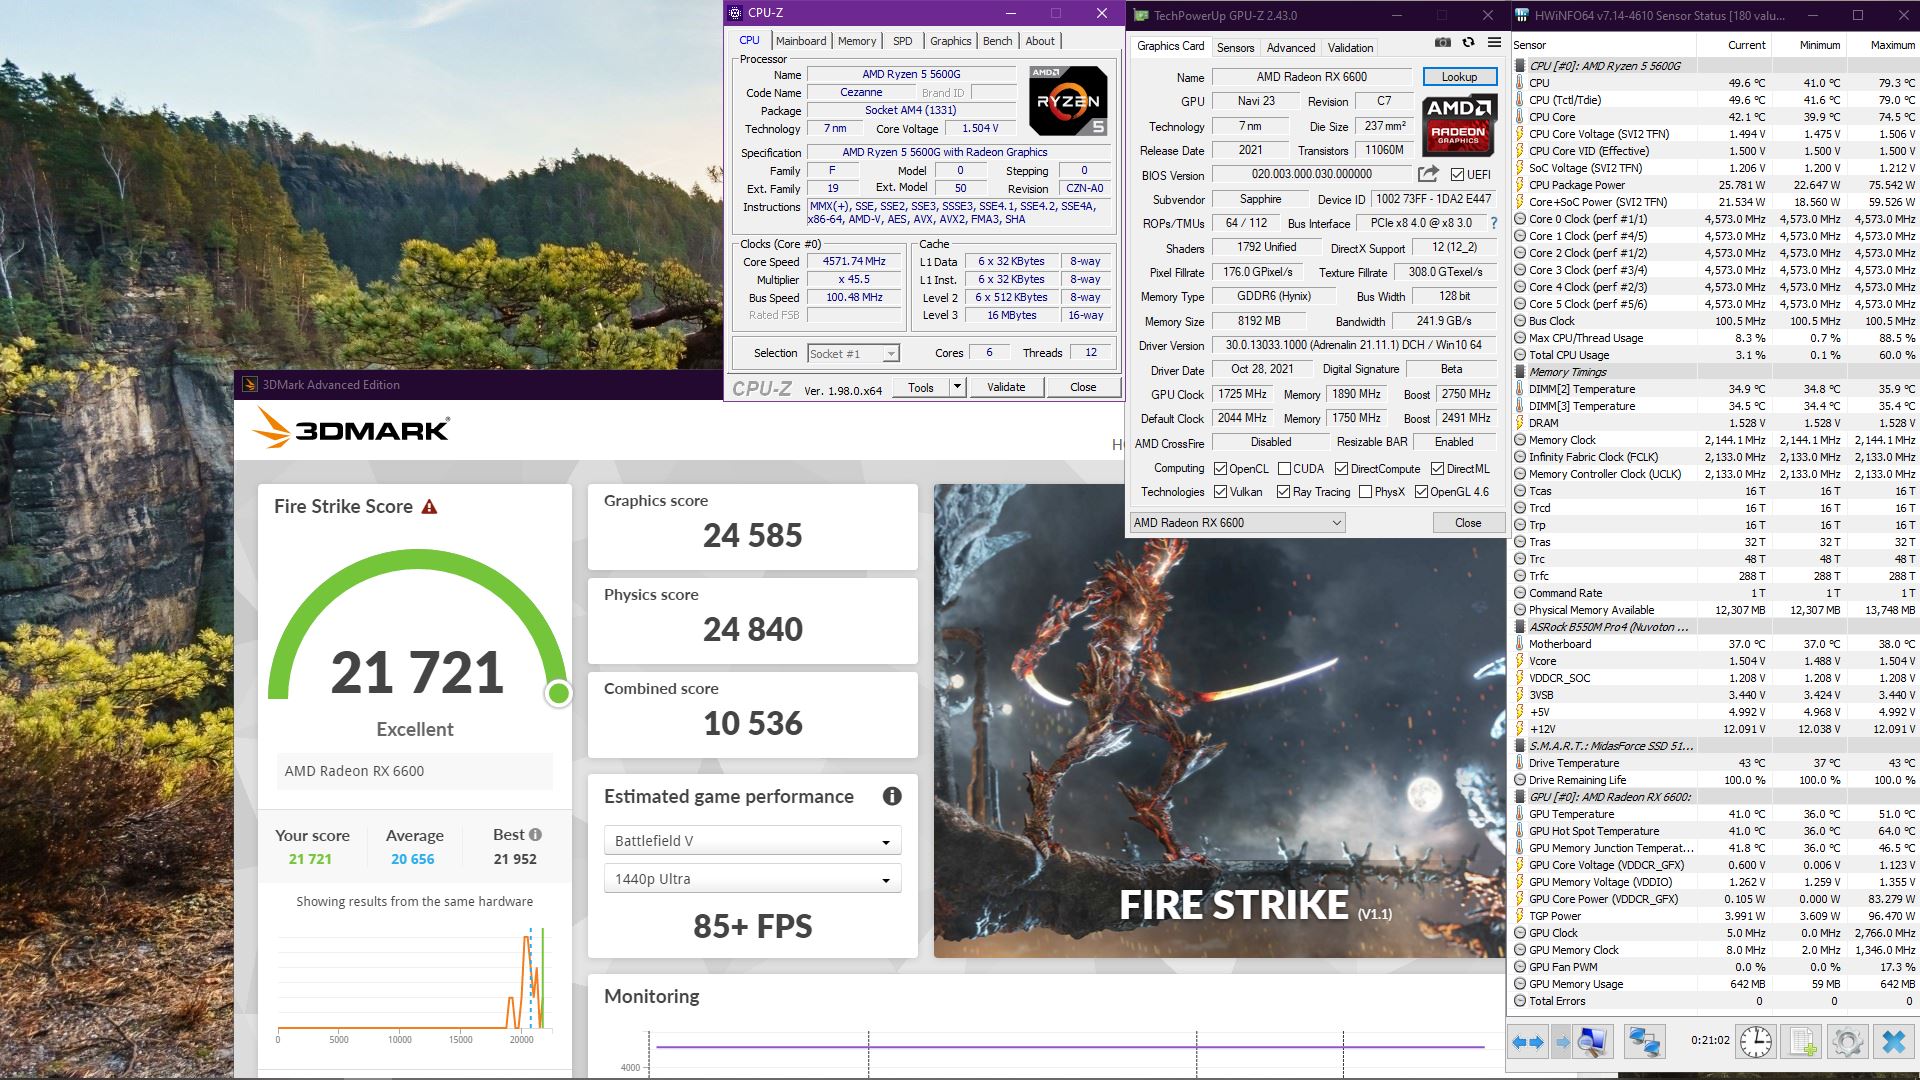The image size is (1920, 1080).
Task: Click HWiNFO single right-arrow toolbar icon
Action: pos(1562,1043)
